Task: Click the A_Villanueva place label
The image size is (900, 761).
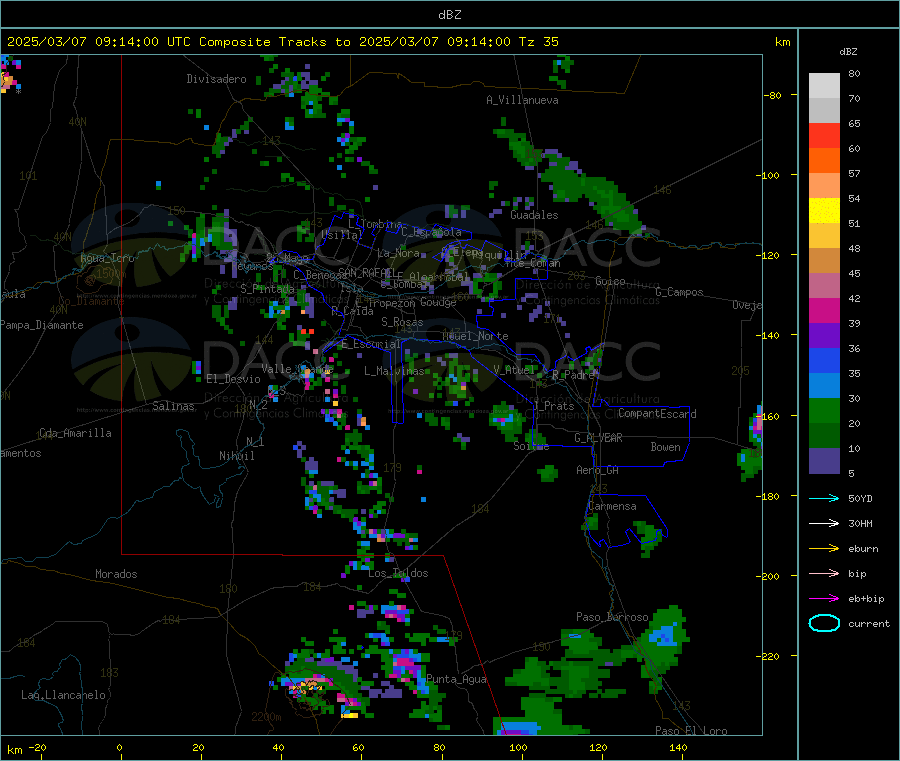Action: coord(522,100)
